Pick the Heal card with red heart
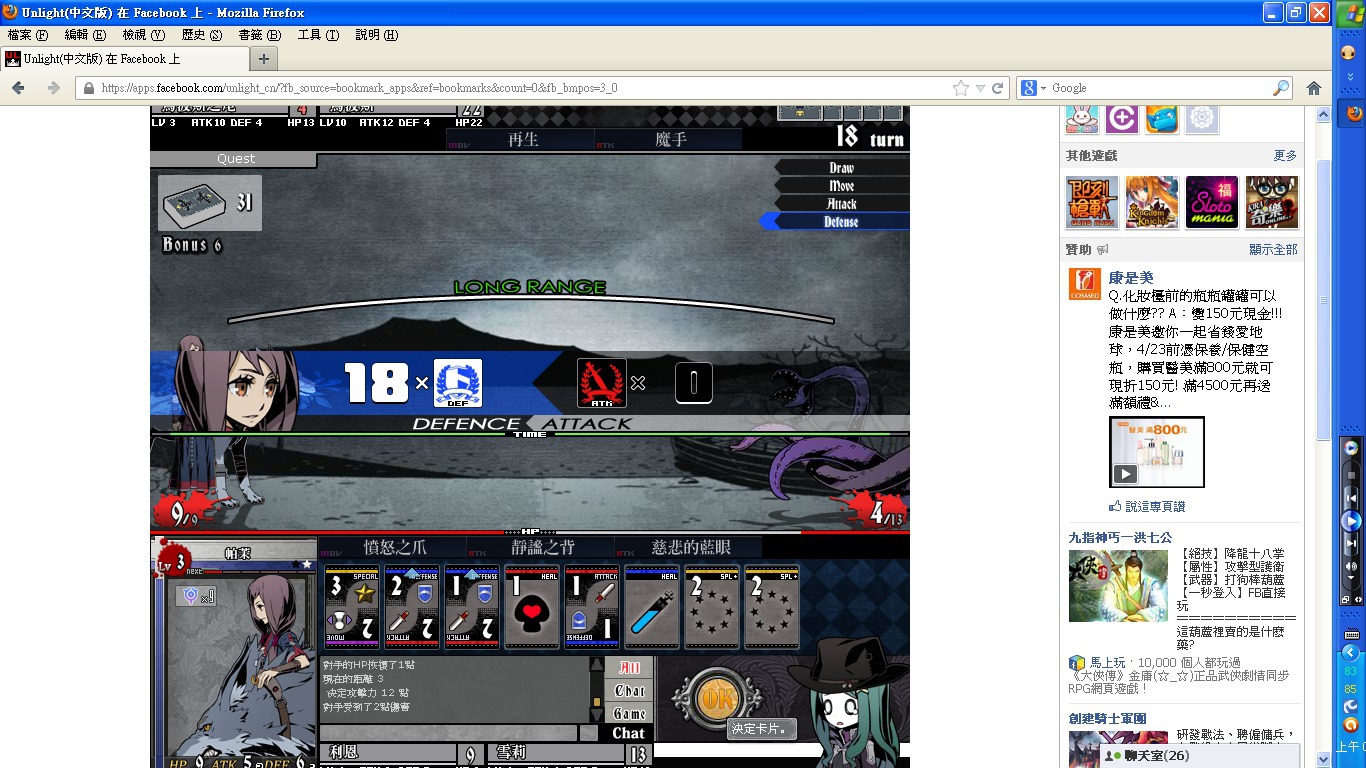The image size is (1366, 768). pyautogui.click(x=532, y=607)
